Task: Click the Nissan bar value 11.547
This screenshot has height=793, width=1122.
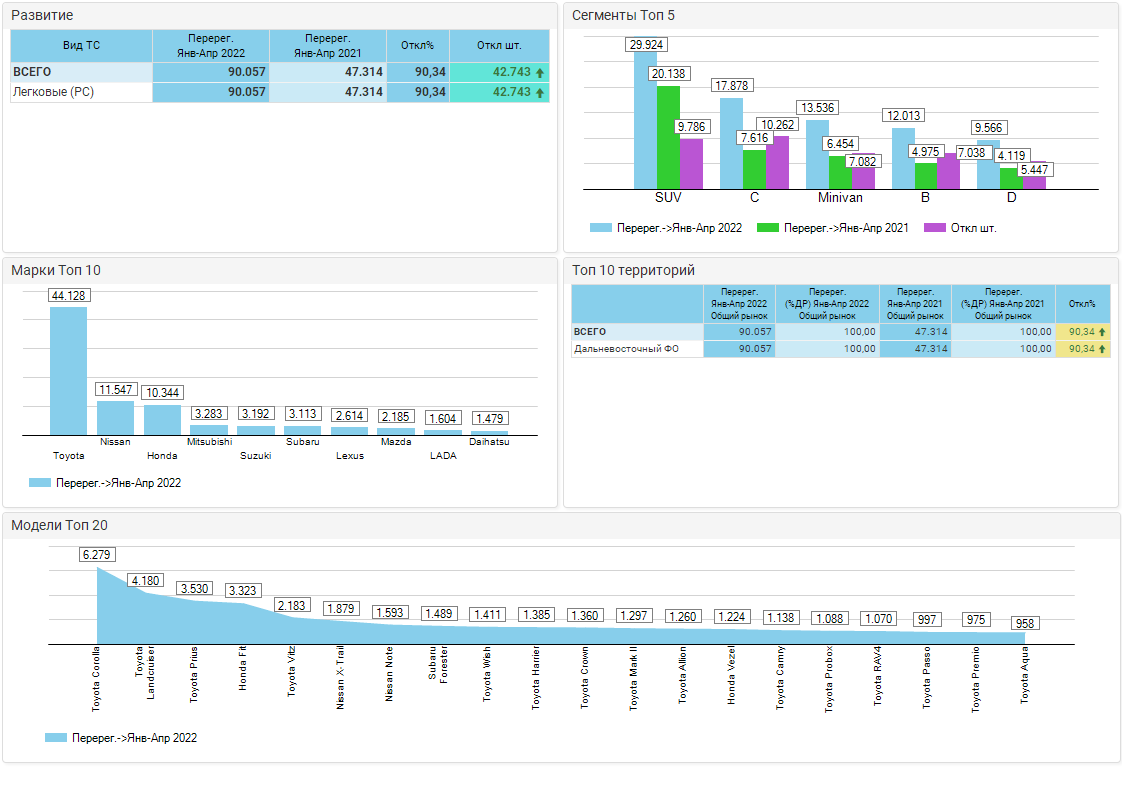Action: click(x=115, y=389)
